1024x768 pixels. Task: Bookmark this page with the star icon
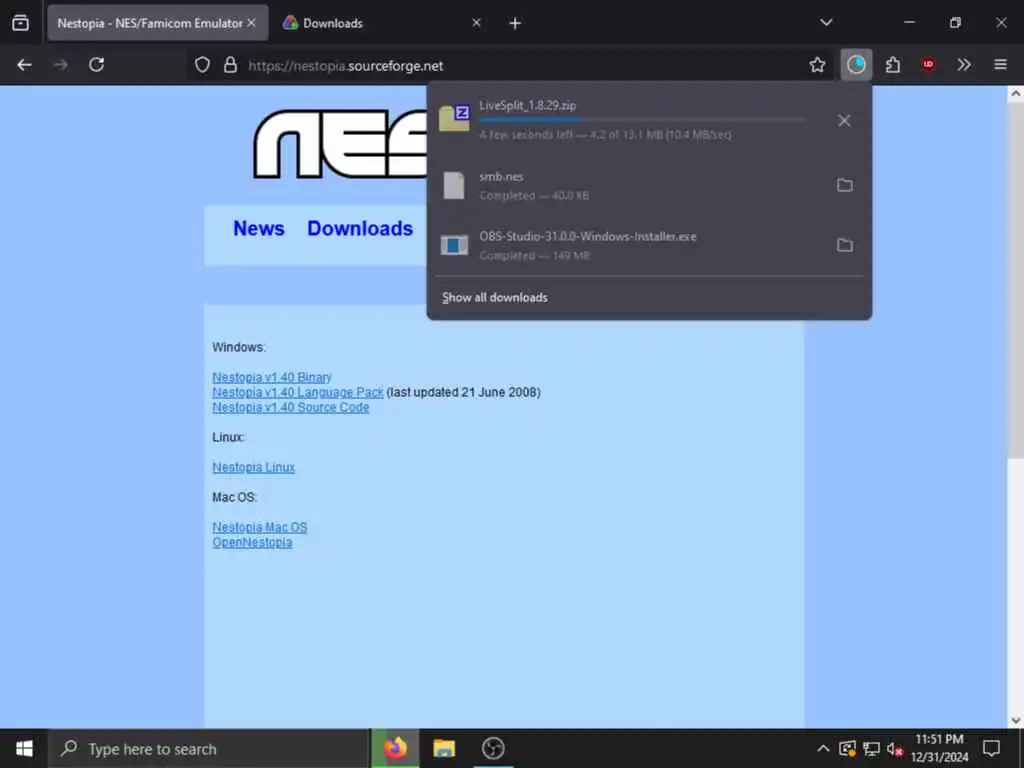(x=817, y=65)
